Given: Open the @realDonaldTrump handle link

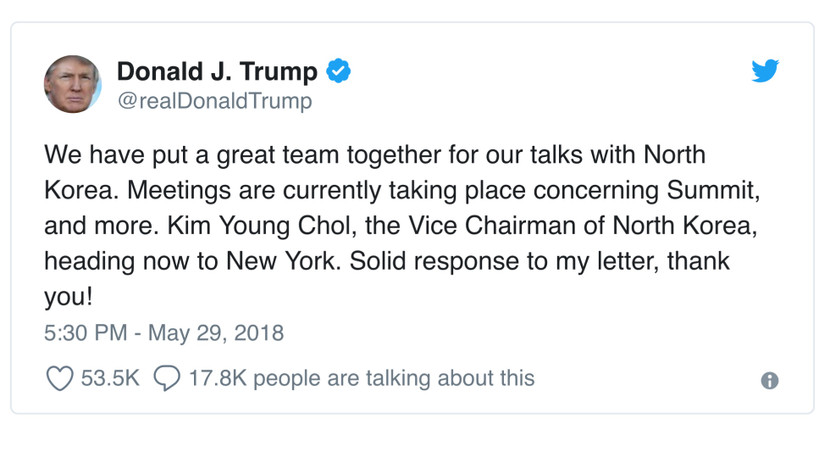Looking at the screenshot, I should [x=214, y=101].
